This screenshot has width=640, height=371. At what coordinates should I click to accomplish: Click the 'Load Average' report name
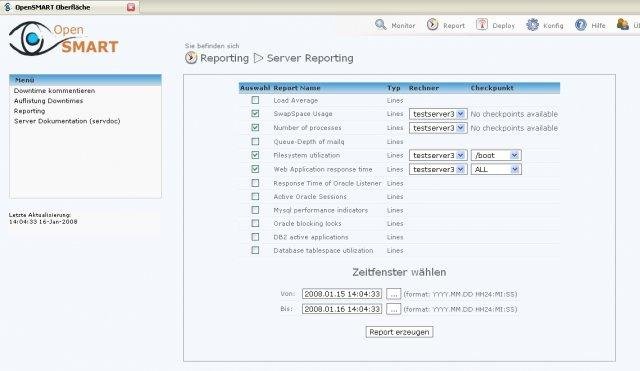[x=296, y=100]
